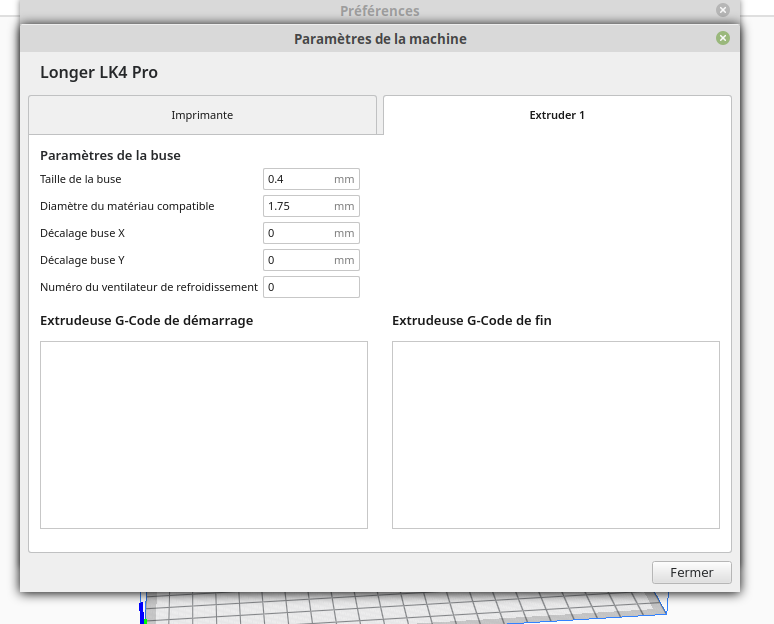Click the Paramètres de la machine title bar
Viewport: 774px width, 624px height.
[380, 39]
